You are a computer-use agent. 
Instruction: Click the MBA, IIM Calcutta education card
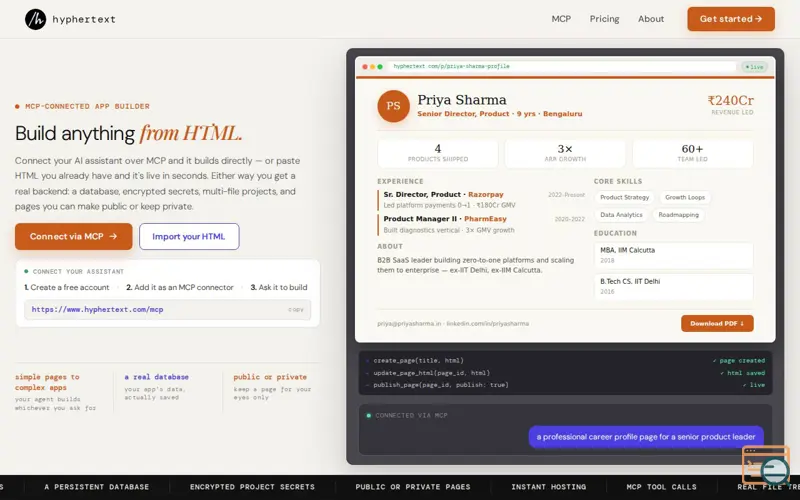click(x=673, y=255)
